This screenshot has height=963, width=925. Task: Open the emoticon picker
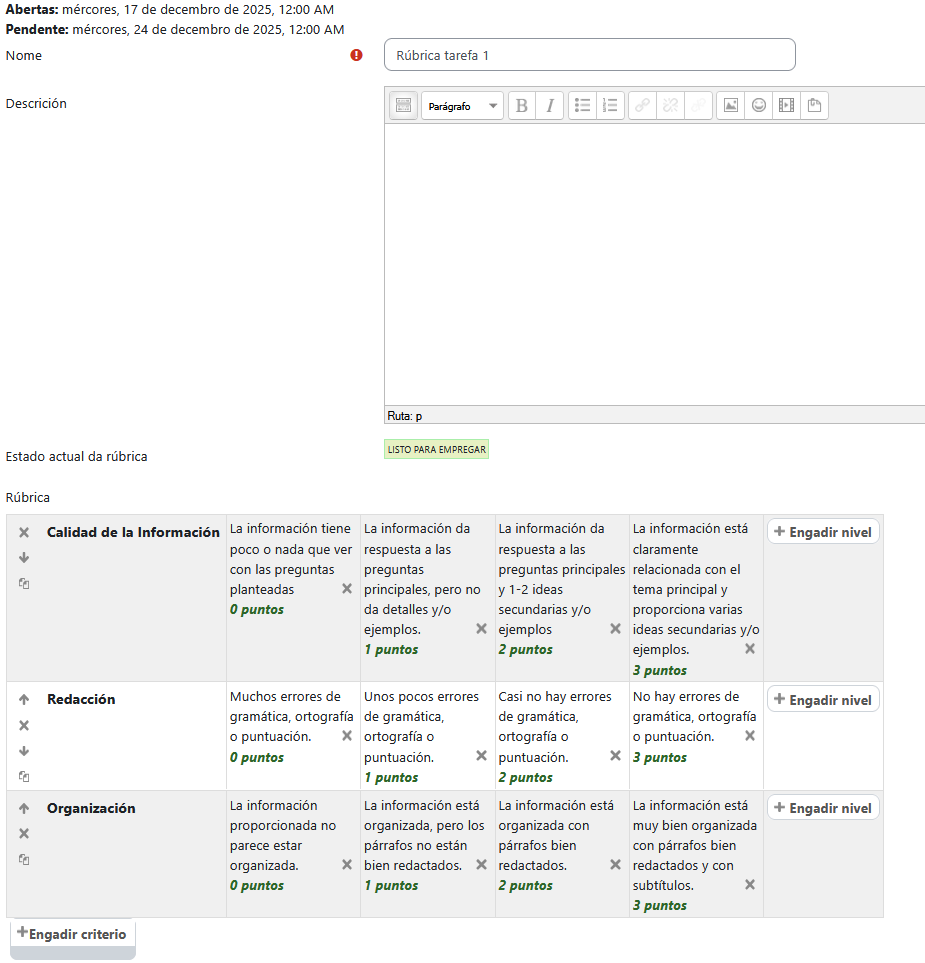point(759,106)
